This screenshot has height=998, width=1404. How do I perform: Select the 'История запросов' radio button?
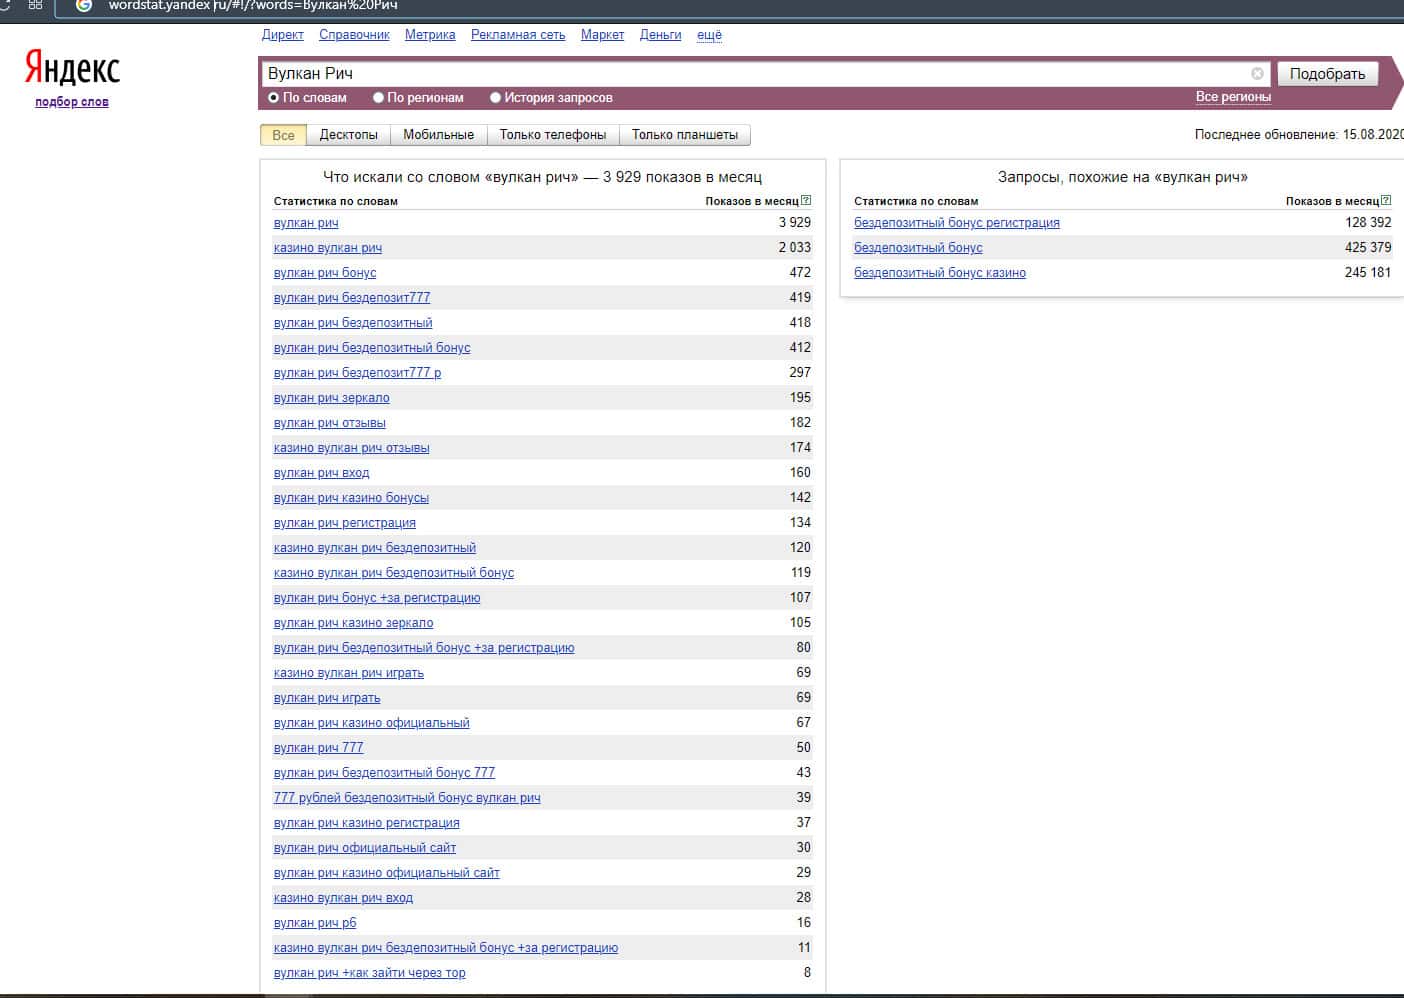(495, 98)
